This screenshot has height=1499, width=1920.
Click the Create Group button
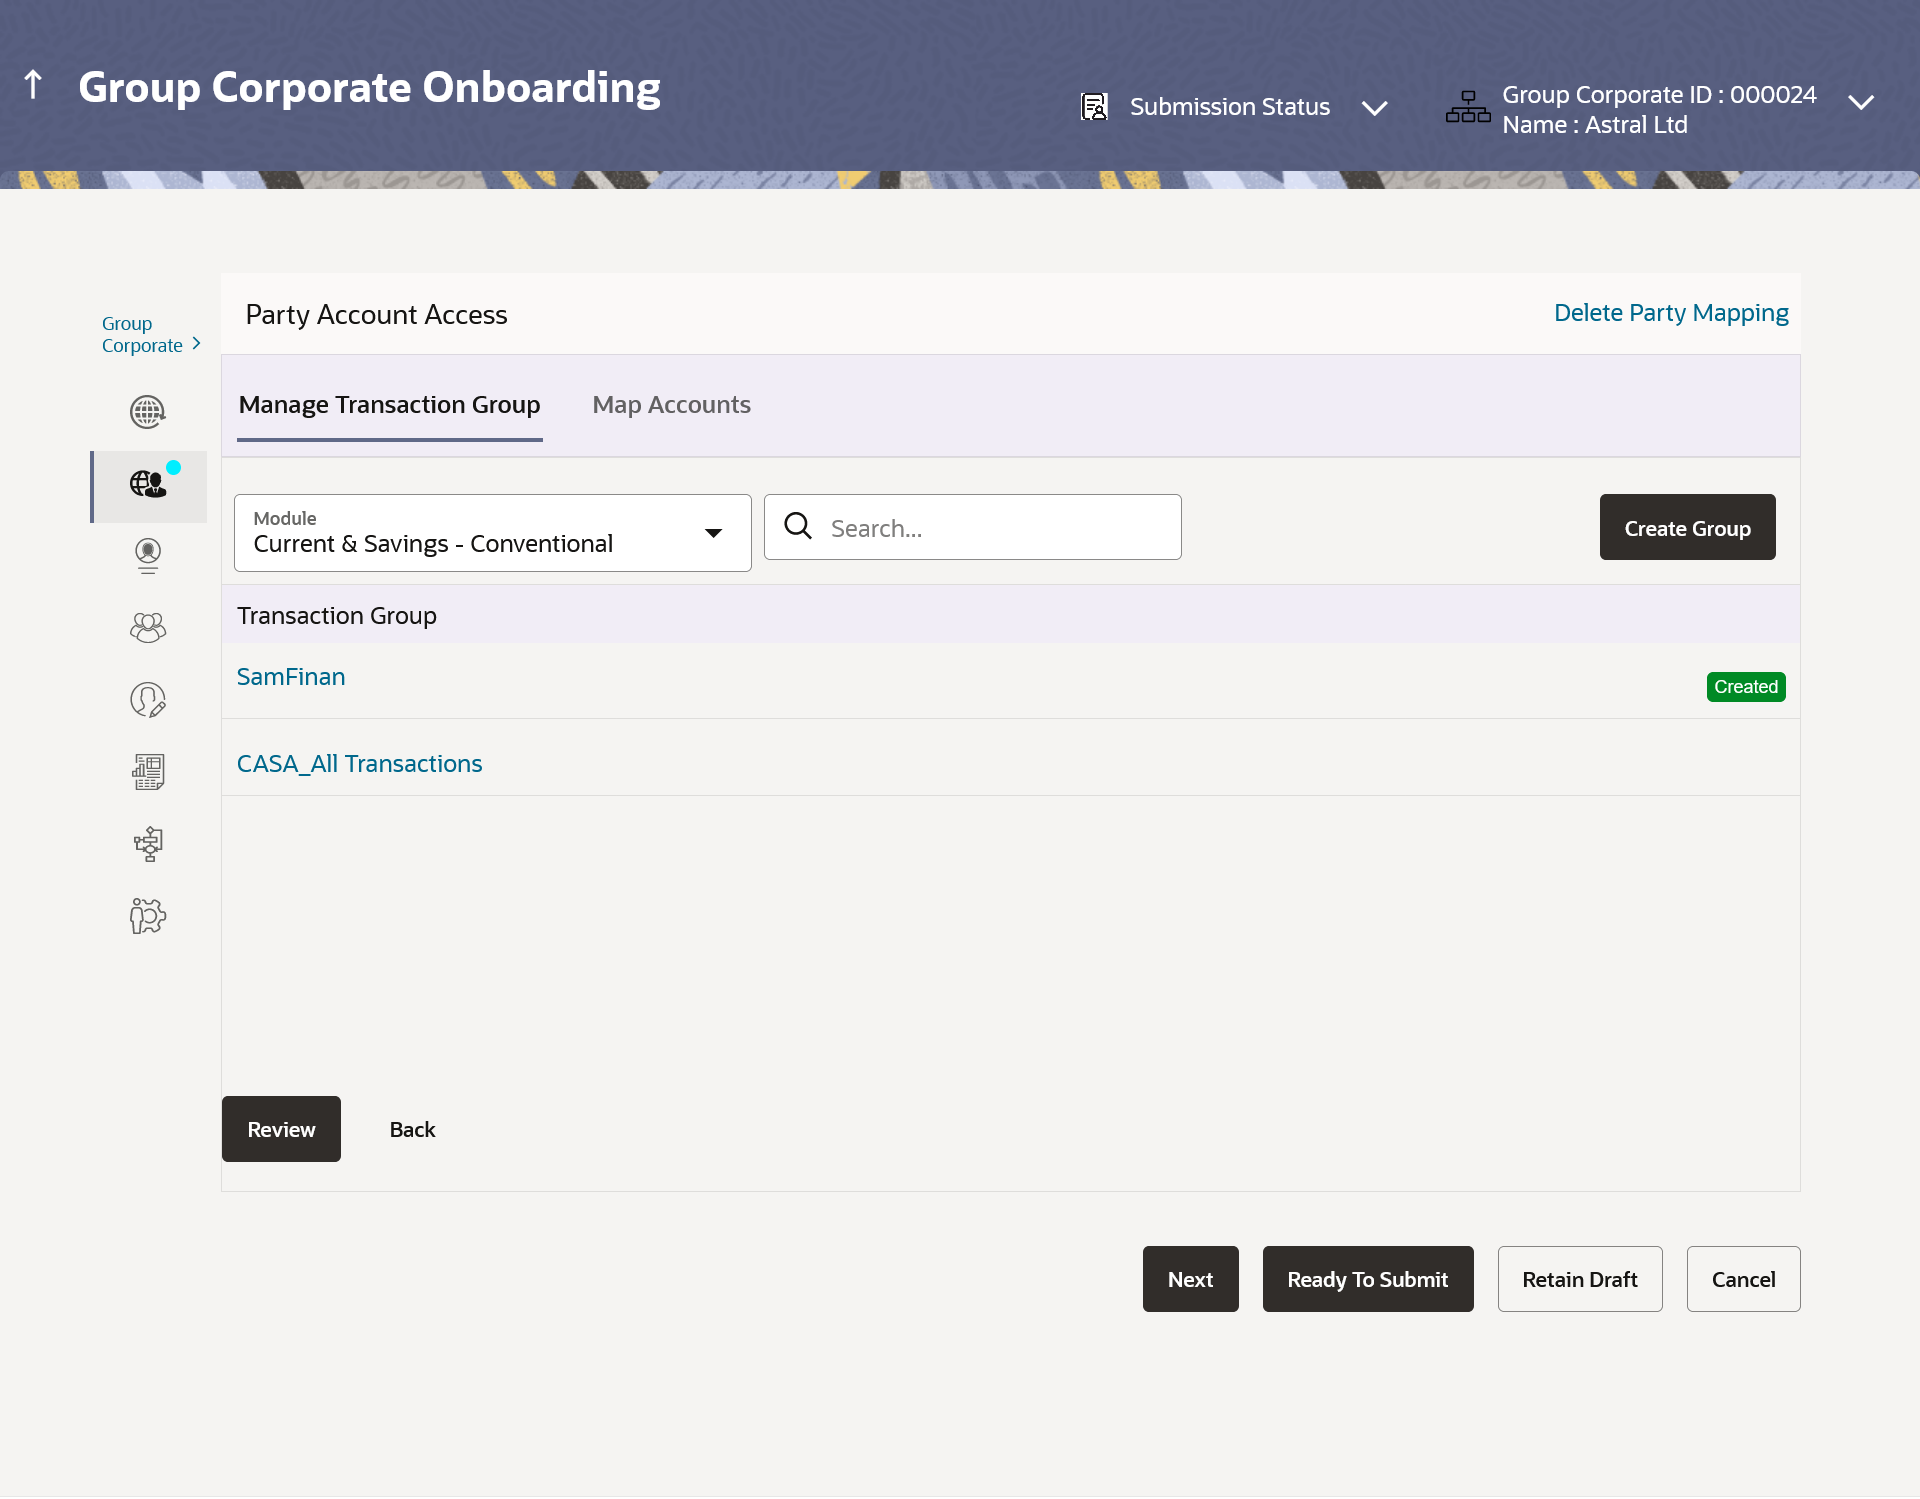[1687, 528]
